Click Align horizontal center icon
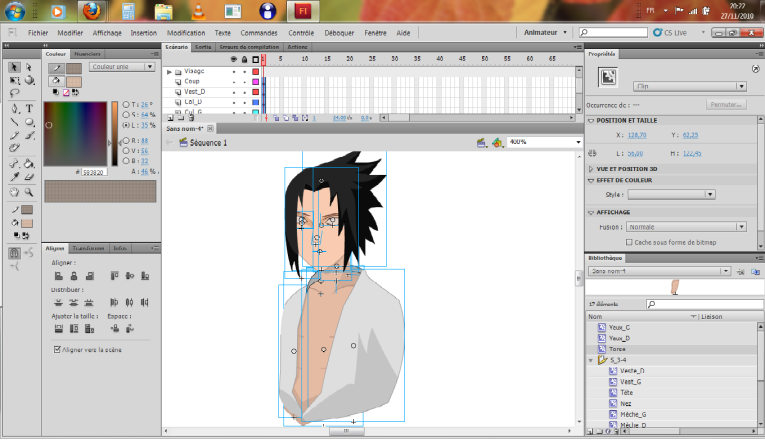Image resolution: width=765 pixels, height=441 pixels. pyautogui.click(x=74, y=276)
